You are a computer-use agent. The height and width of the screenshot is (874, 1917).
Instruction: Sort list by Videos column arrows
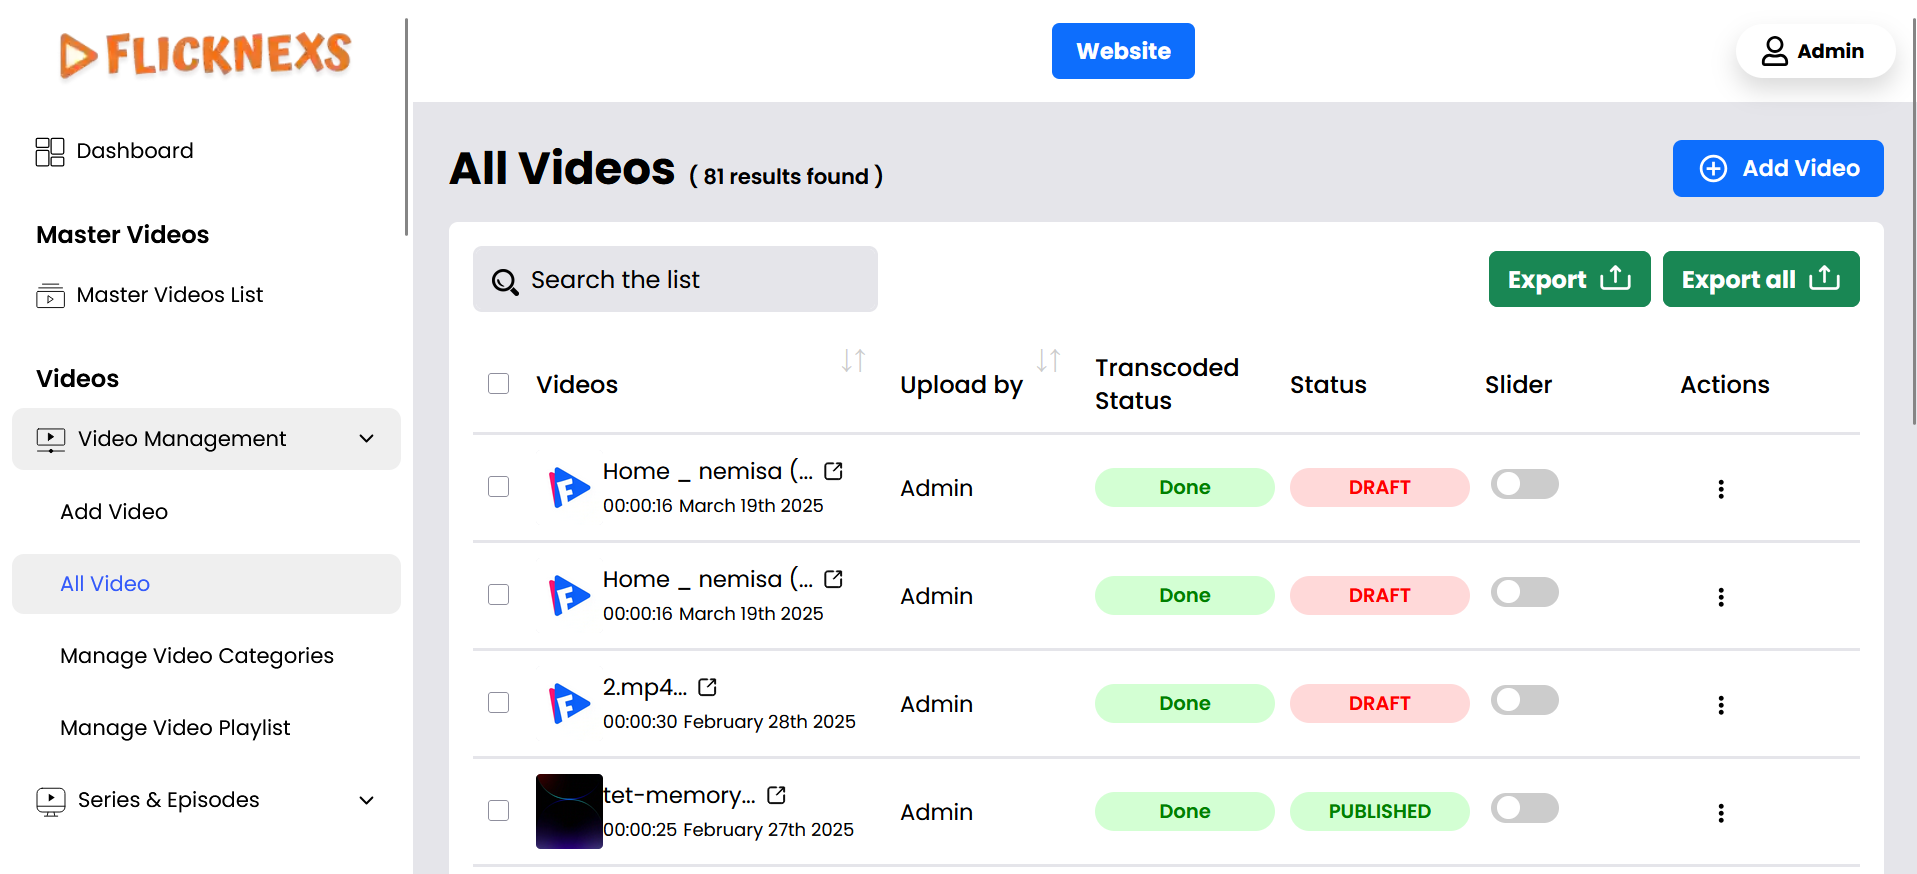pyautogui.click(x=853, y=360)
